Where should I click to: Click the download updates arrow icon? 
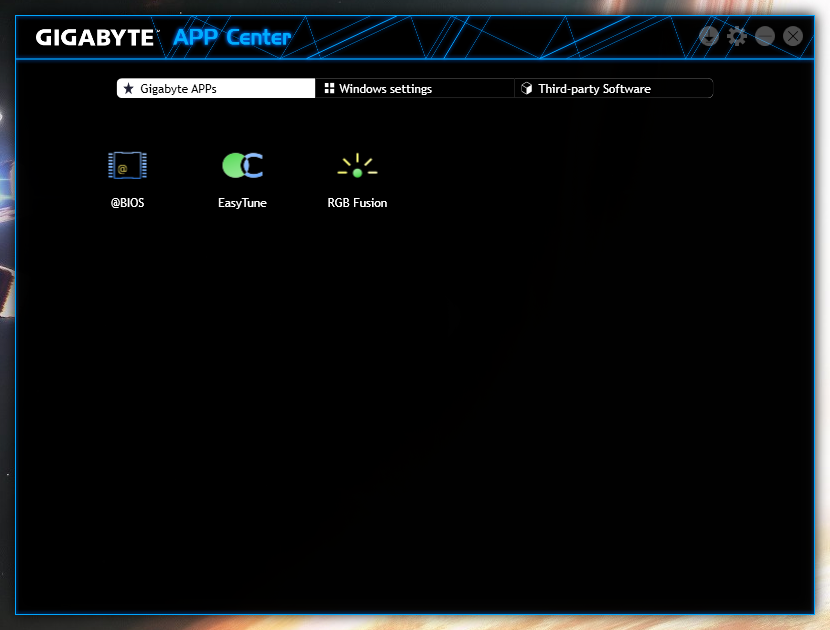coord(709,36)
